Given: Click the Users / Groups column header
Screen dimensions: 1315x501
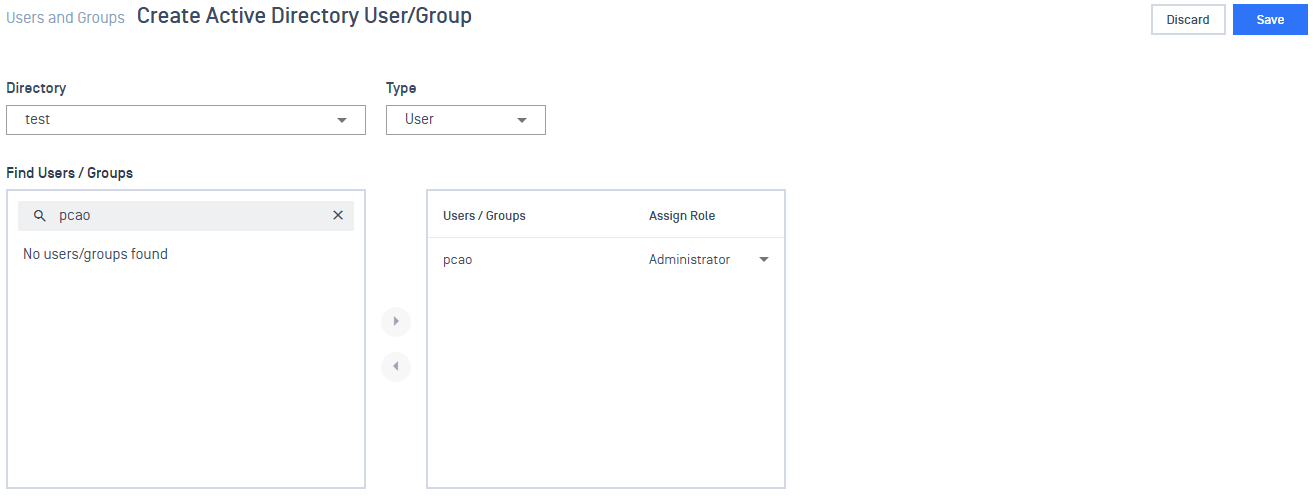Looking at the screenshot, I should click(484, 216).
